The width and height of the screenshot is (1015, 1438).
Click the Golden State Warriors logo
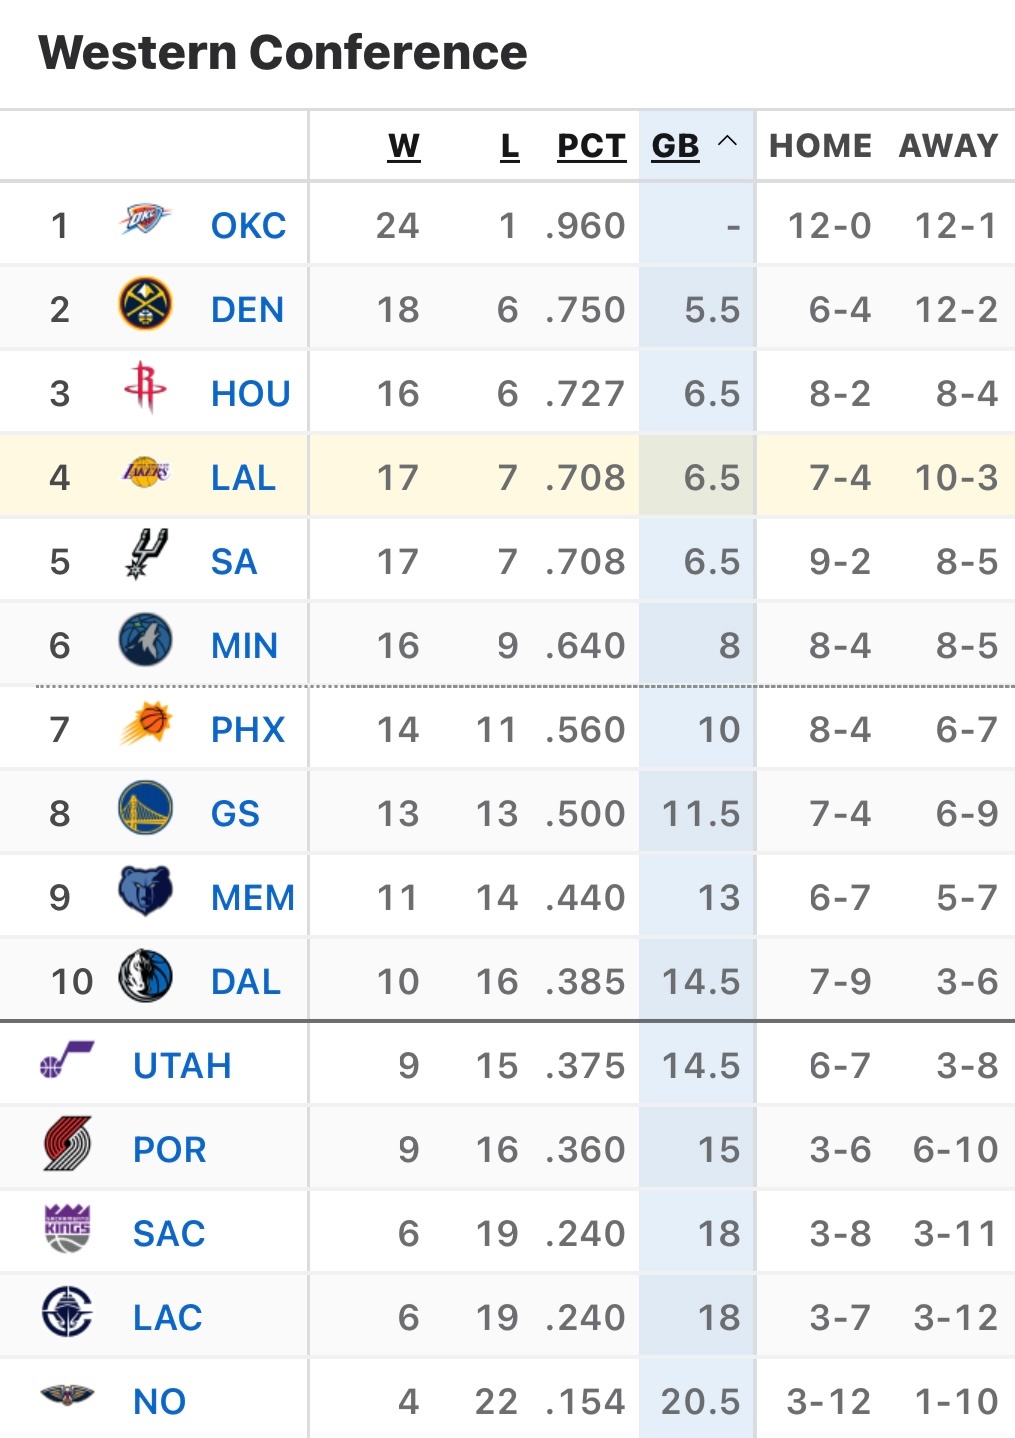point(145,808)
